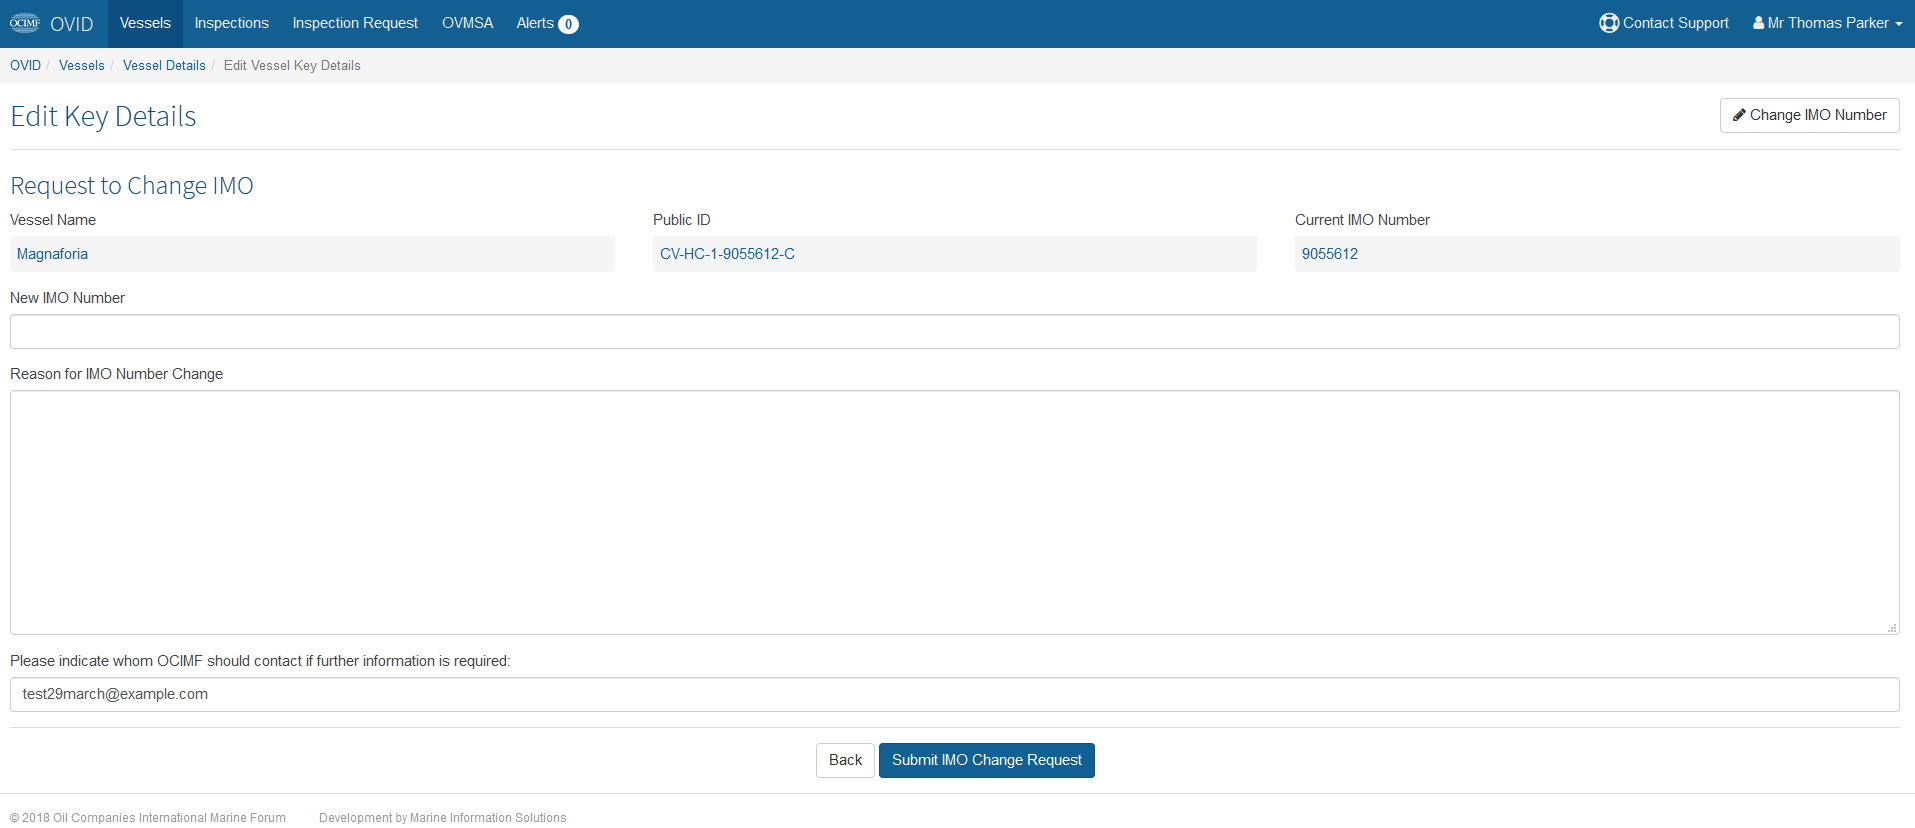Follow the Vessels breadcrumb link
Screen dimensions: 1915x828
81,65
